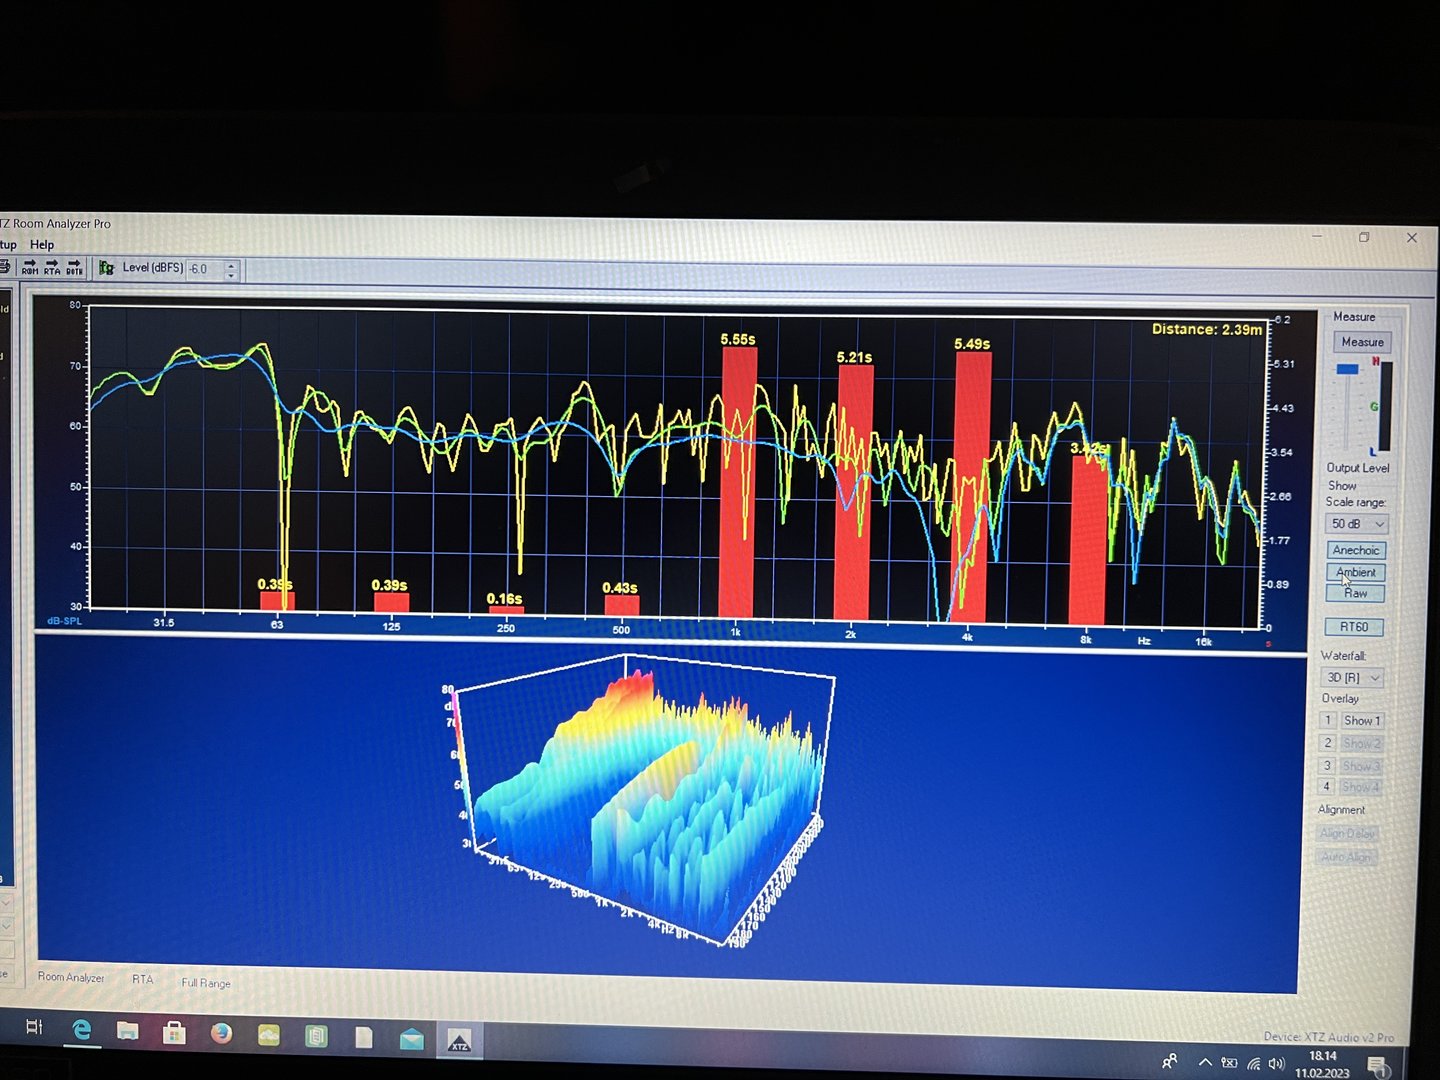Open the Help menu
1440x1080 pixels.
[x=42, y=245]
